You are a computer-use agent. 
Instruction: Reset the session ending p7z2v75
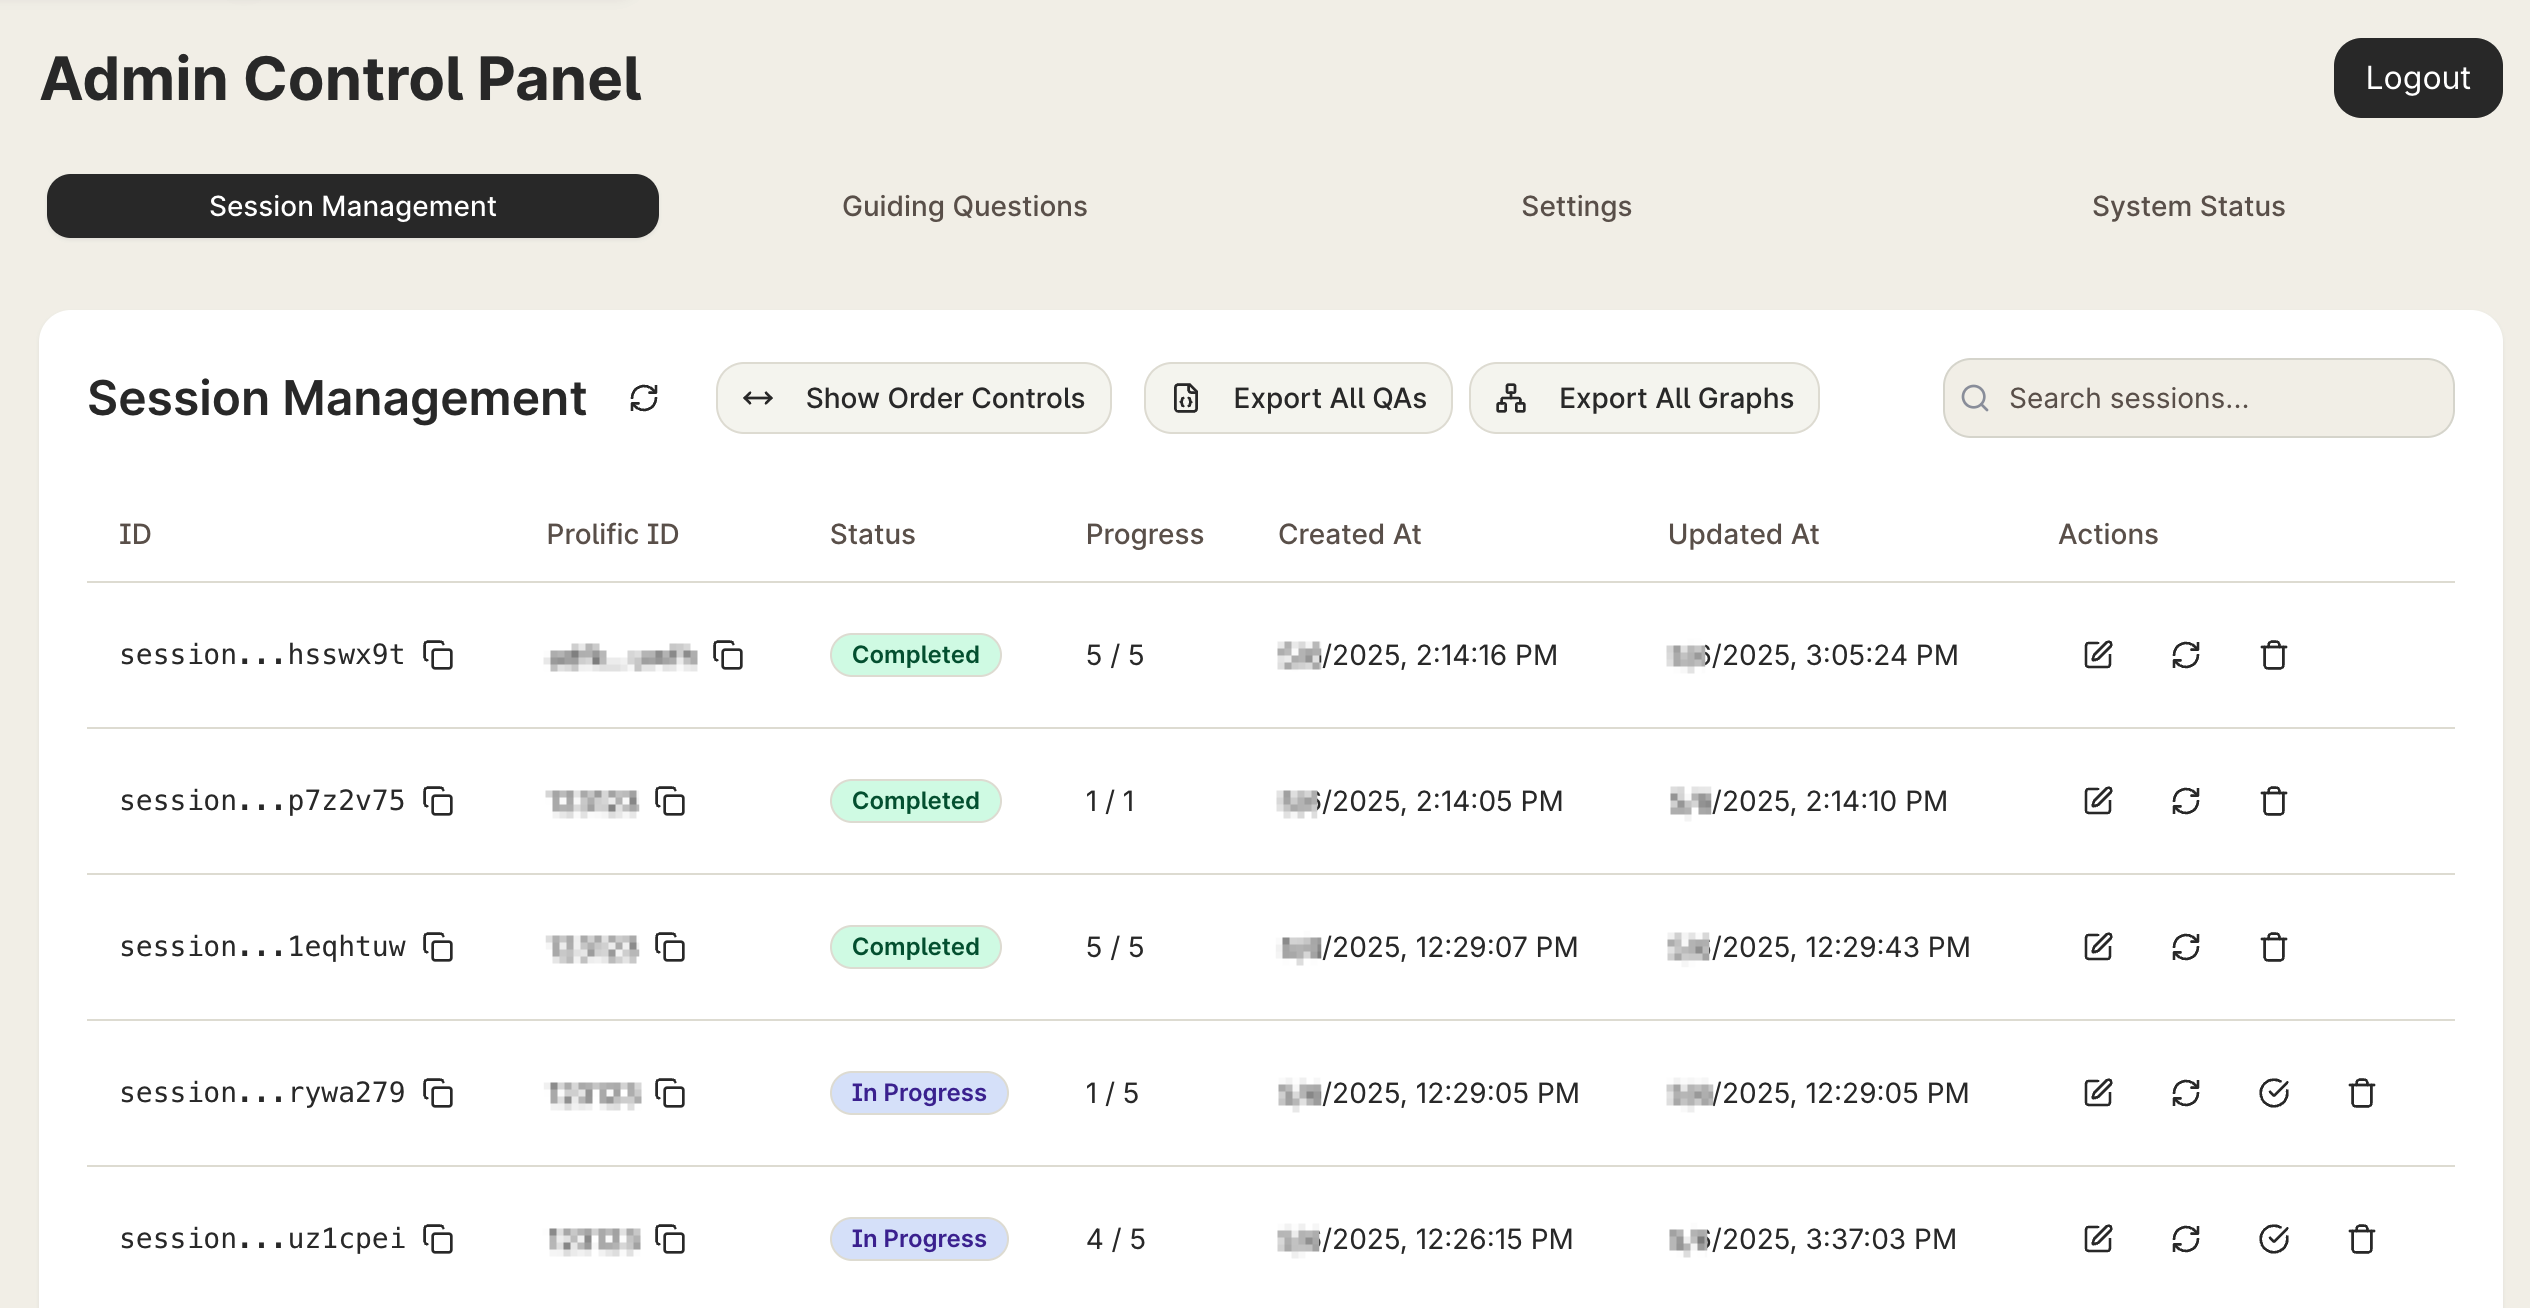click(x=2185, y=801)
